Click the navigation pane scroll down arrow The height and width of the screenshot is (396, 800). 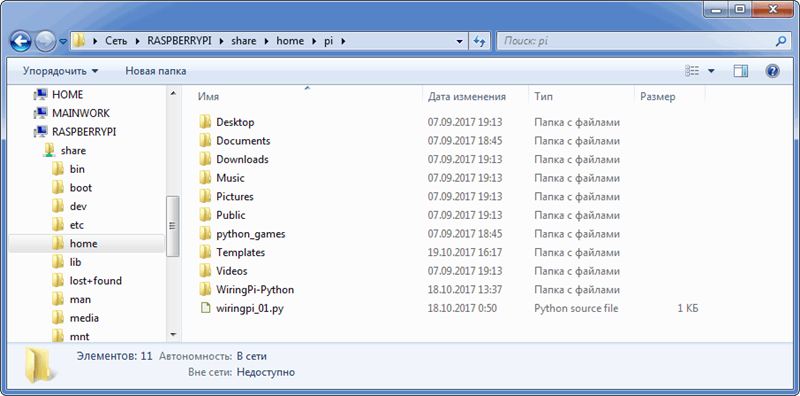[x=173, y=335]
